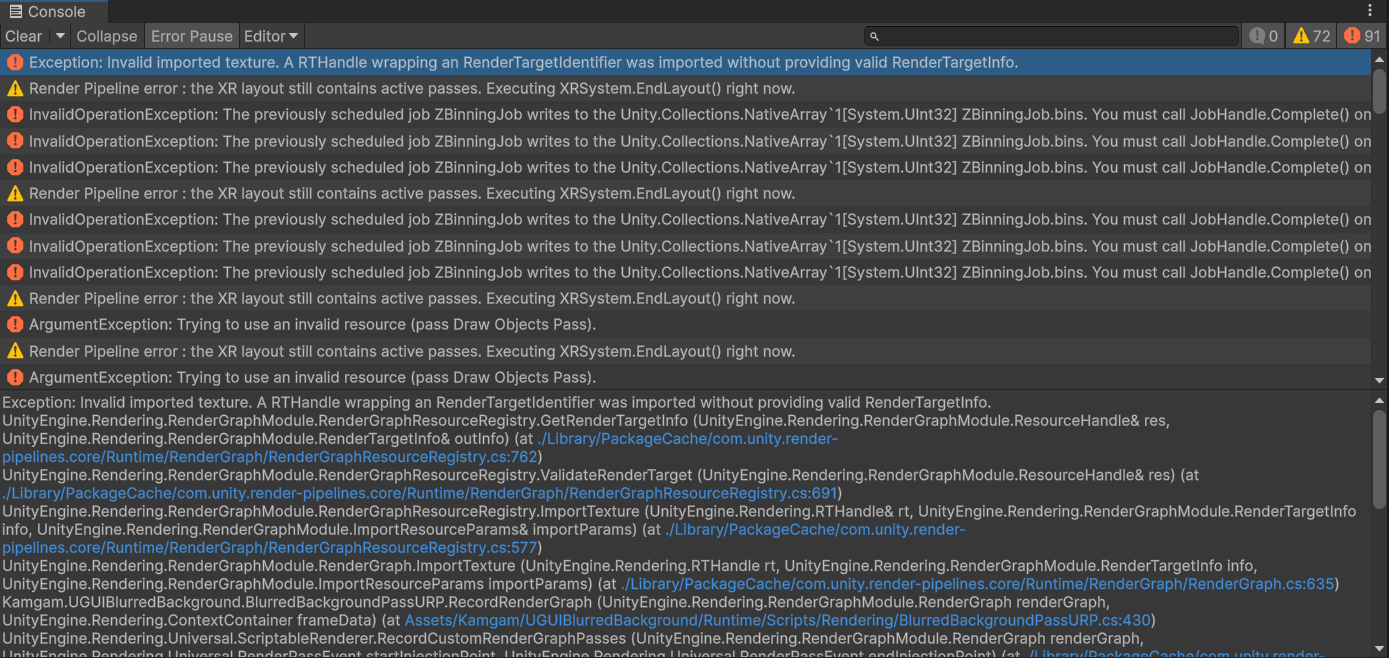Toggle the info messages filter showing 0
The height and width of the screenshot is (658, 1389).
[x=1262, y=35]
